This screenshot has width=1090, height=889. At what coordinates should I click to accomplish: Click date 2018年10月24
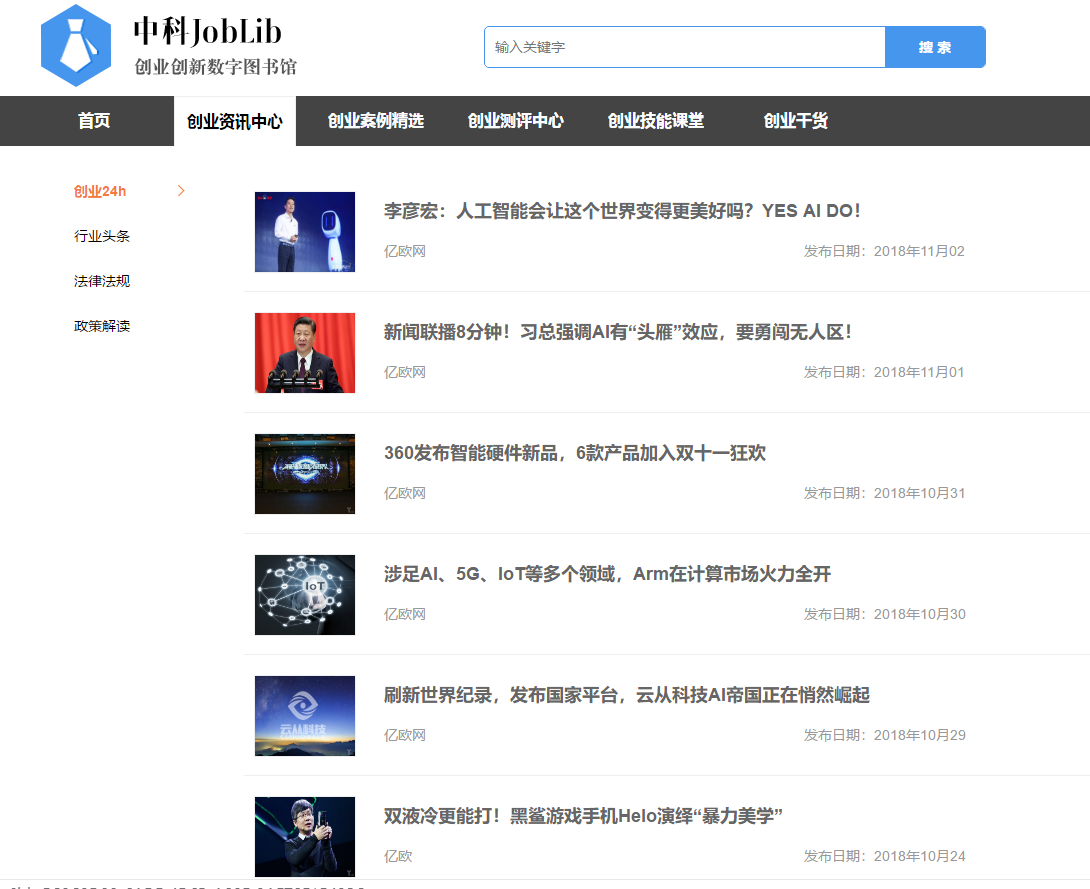(919, 856)
